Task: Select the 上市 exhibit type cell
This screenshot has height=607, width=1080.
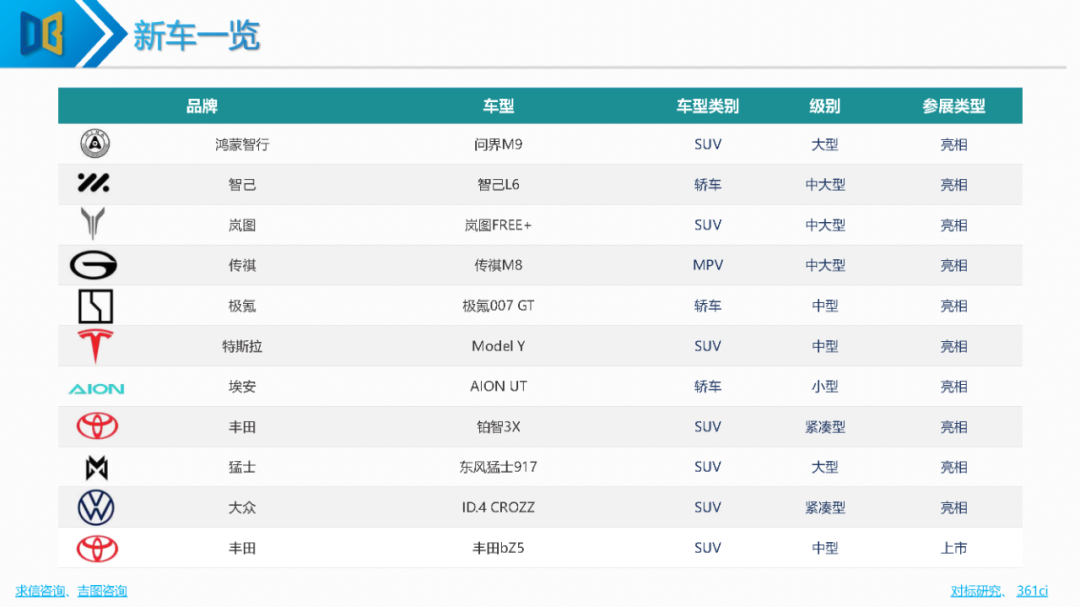Action: coord(954,548)
